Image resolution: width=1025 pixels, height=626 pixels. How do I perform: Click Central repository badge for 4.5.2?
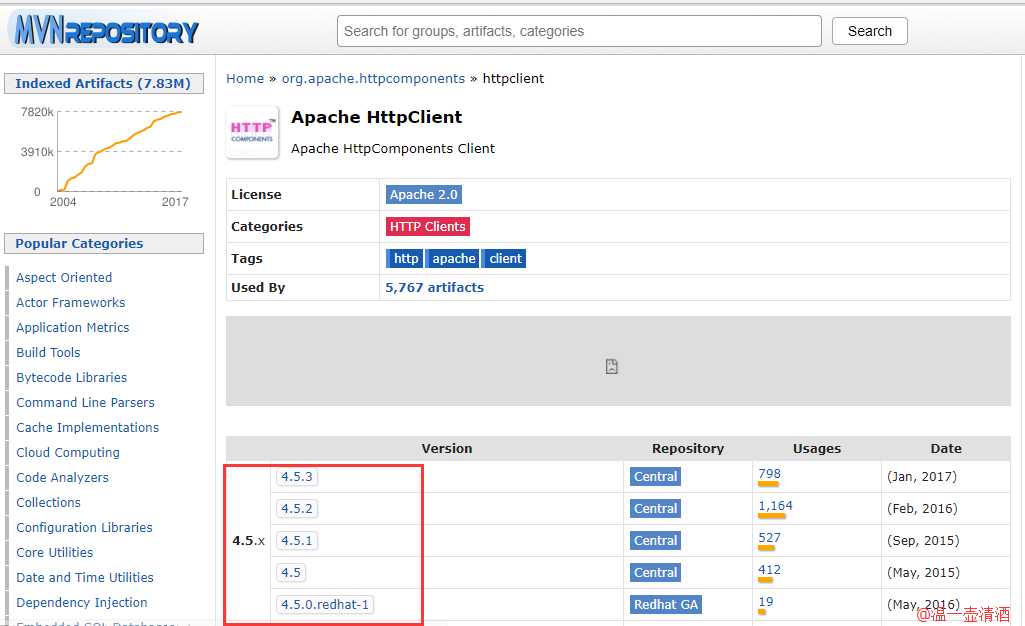pyautogui.click(x=656, y=508)
